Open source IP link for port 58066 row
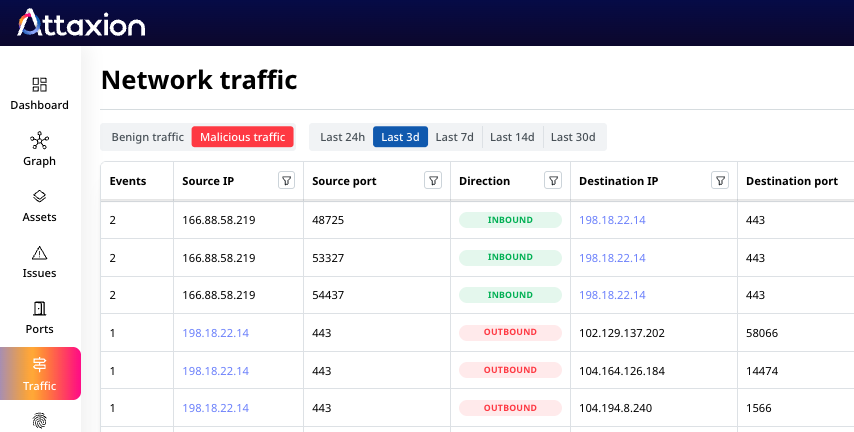Viewport: 854px width, 432px height. tap(215, 333)
